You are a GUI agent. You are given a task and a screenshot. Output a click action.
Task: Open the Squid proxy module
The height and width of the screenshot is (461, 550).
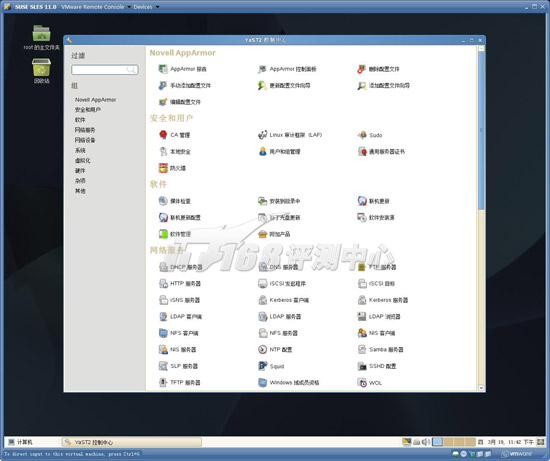point(271,366)
